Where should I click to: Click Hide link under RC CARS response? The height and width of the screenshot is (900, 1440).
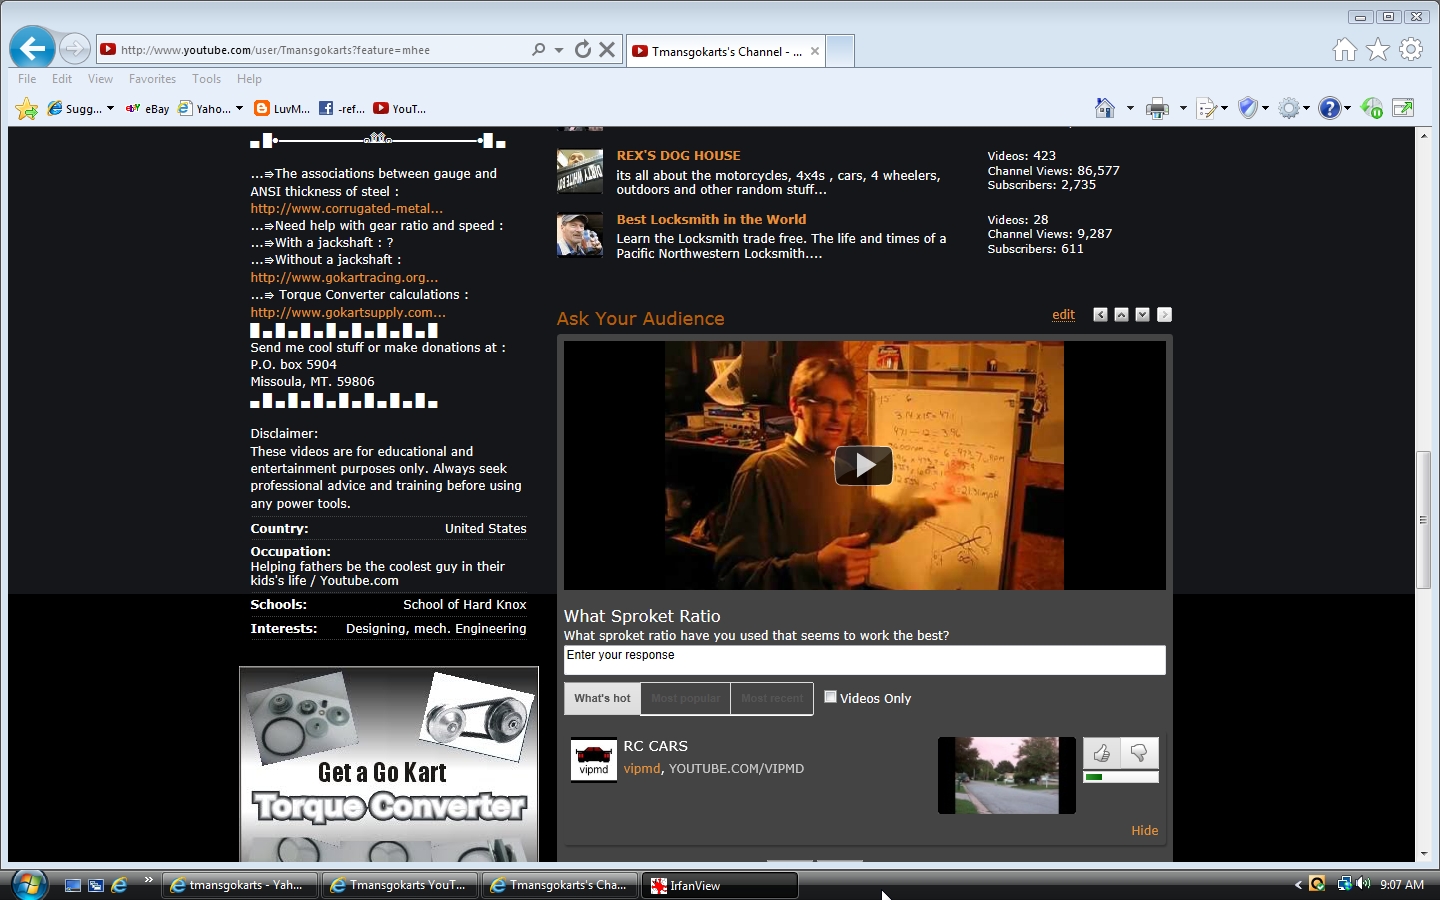(1145, 831)
